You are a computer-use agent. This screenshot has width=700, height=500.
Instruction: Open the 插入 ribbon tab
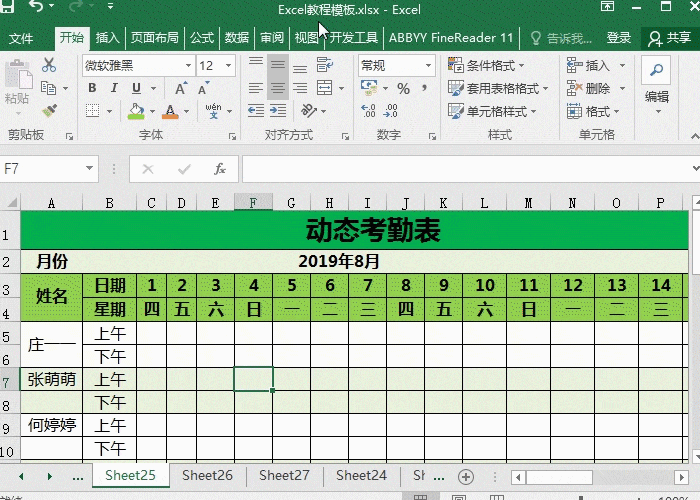click(107, 38)
